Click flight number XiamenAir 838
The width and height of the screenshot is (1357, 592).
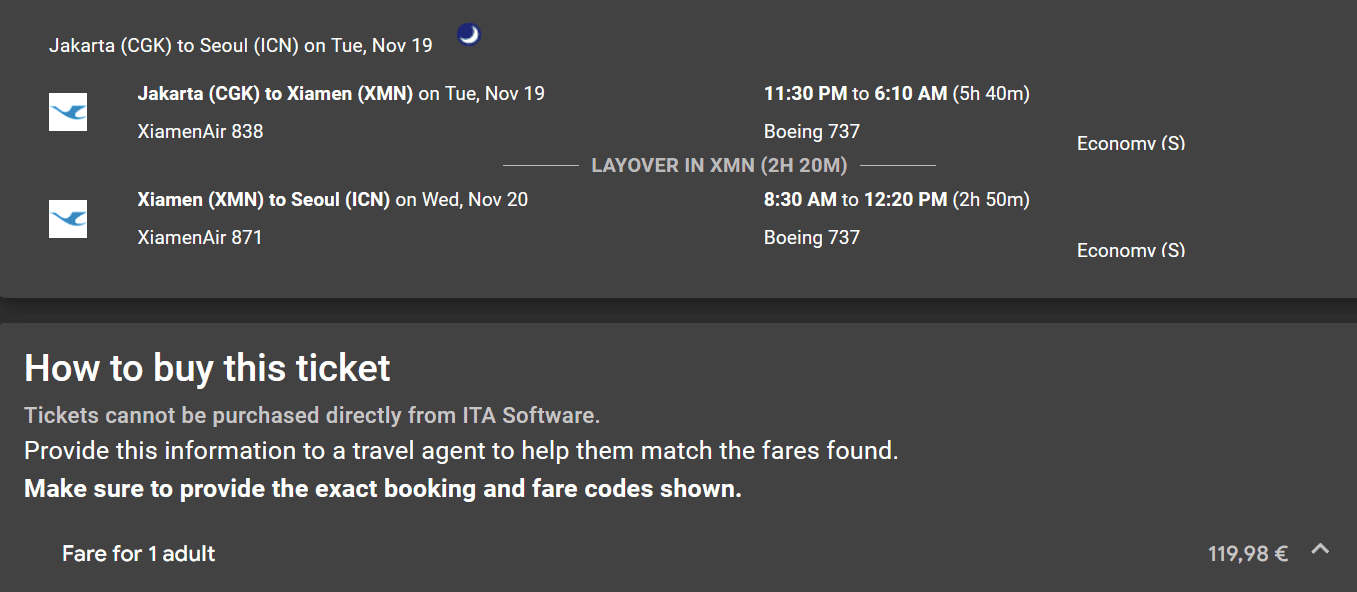click(200, 131)
